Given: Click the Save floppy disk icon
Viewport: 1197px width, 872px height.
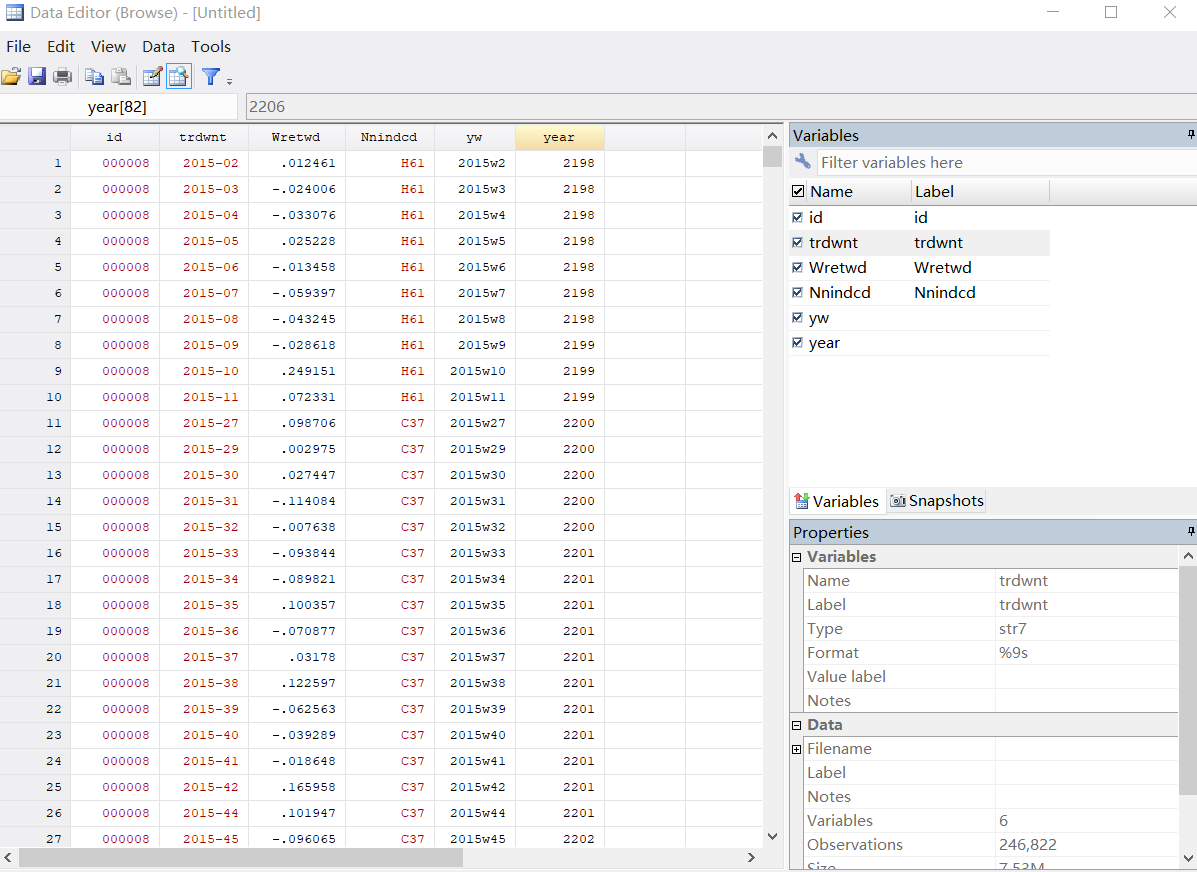Looking at the screenshot, I should click(x=37, y=77).
